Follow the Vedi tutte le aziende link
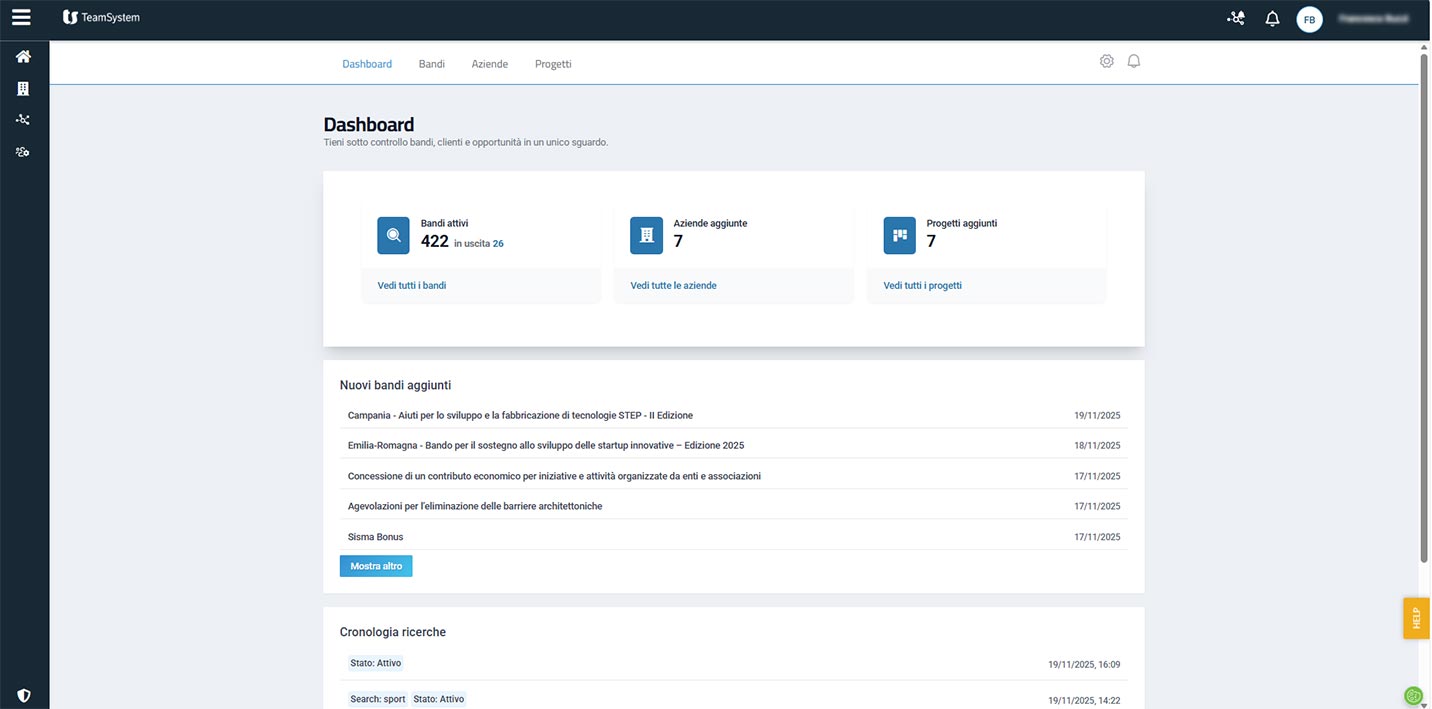The width and height of the screenshot is (1432, 709). (x=673, y=285)
